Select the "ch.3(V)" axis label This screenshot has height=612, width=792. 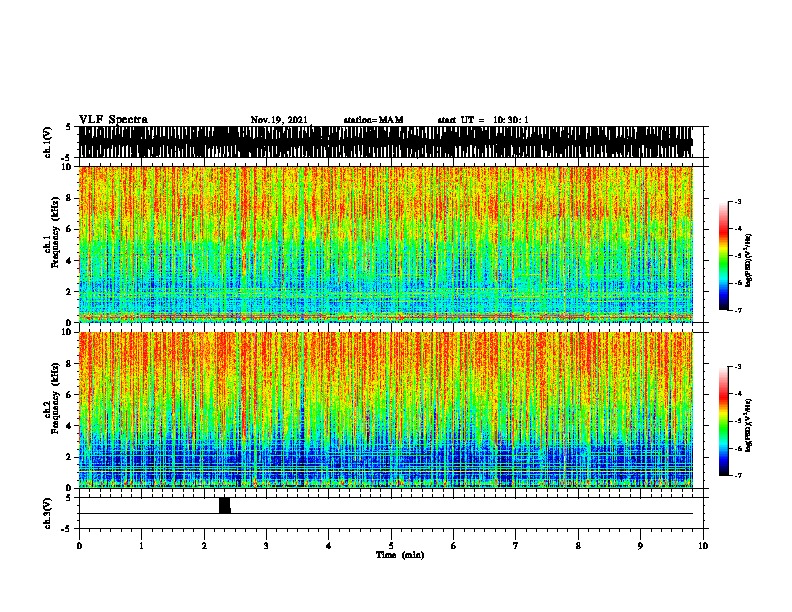[47, 513]
